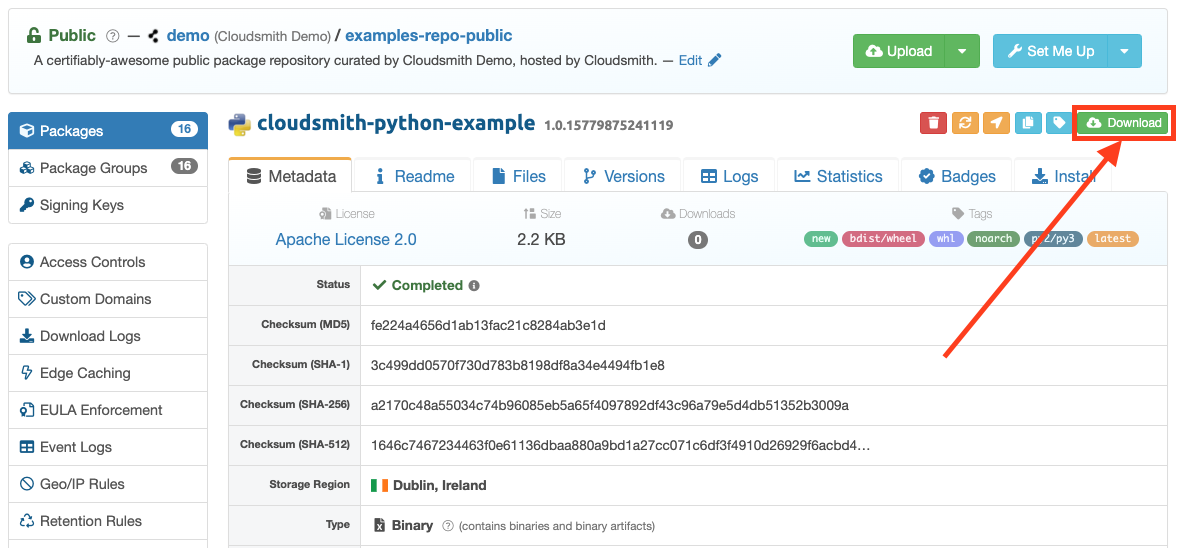Open Geo/IP Rules in the sidebar
The height and width of the screenshot is (548, 1181).
(108, 483)
